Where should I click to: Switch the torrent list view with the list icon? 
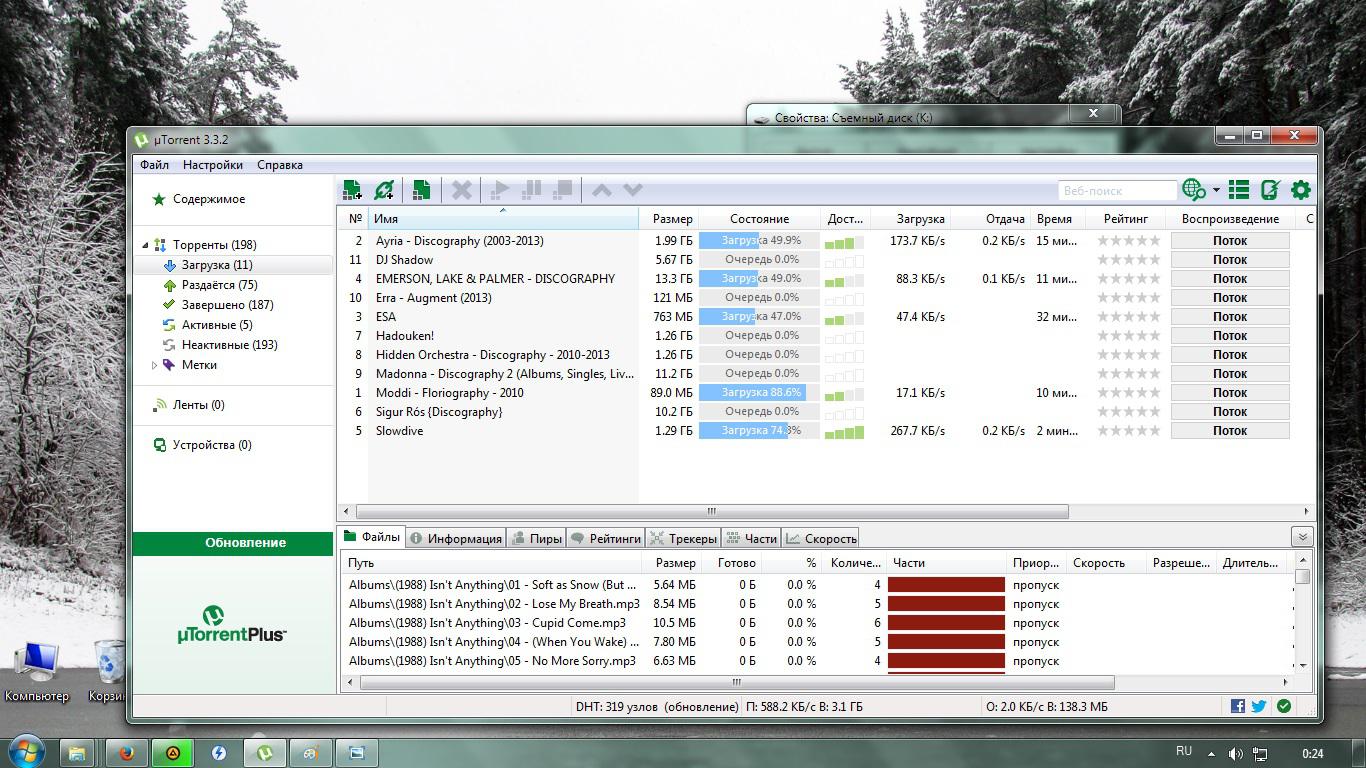pos(1239,190)
